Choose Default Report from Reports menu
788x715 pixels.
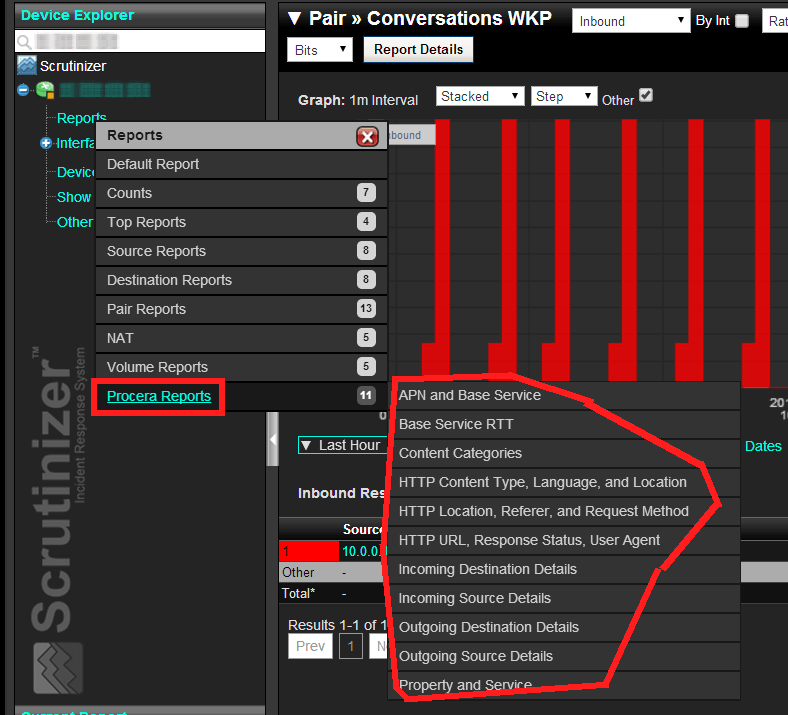click(241, 164)
